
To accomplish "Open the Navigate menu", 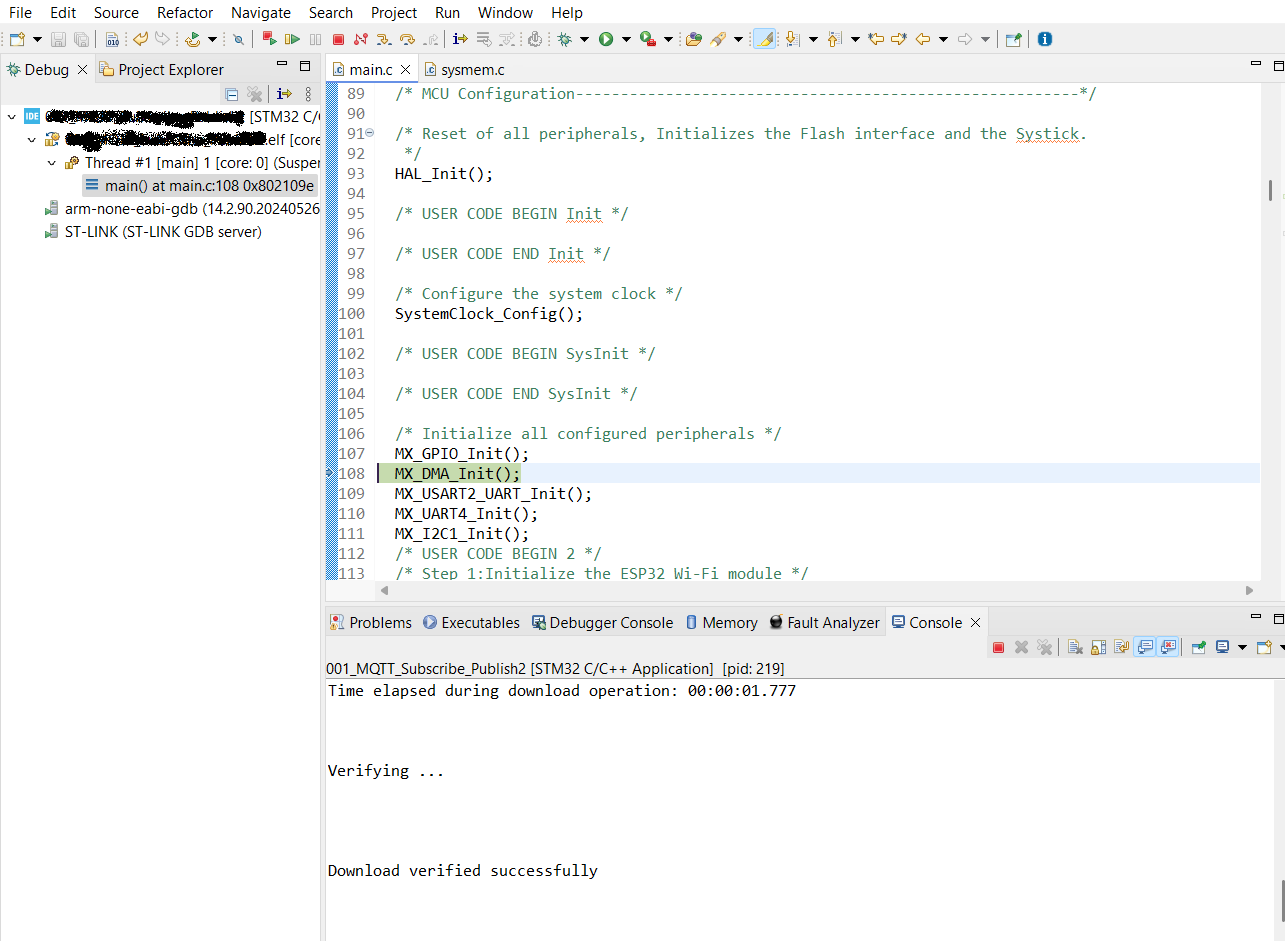I will tap(261, 12).
